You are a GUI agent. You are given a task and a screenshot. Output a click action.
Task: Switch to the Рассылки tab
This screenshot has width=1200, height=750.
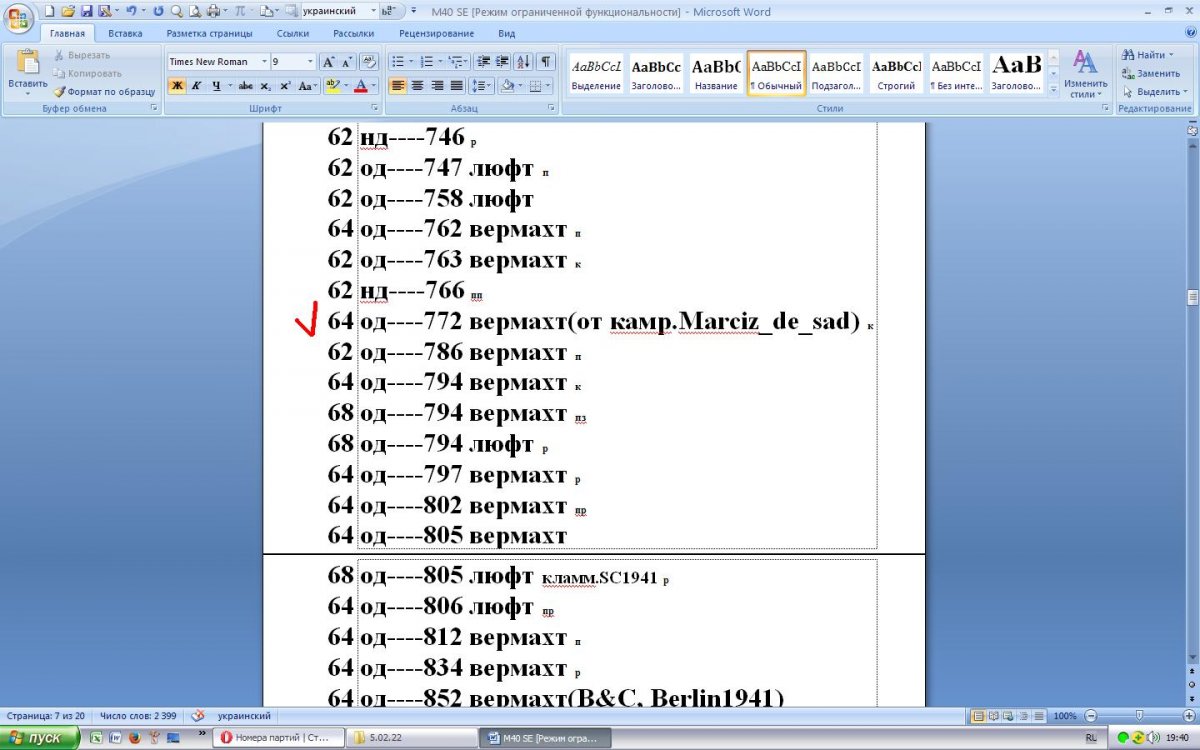click(x=354, y=33)
